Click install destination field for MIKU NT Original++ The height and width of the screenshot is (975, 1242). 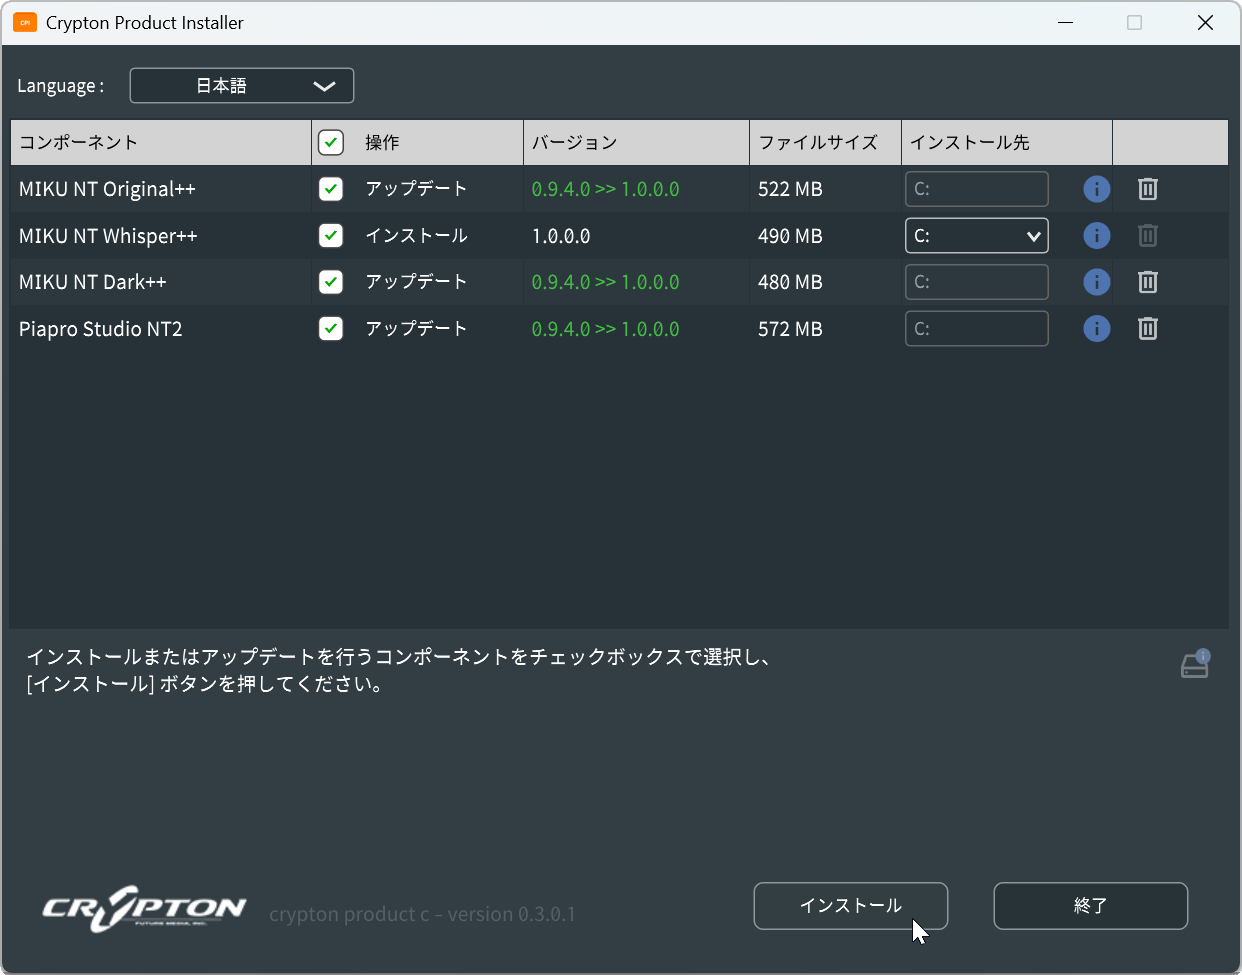coord(977,189)
